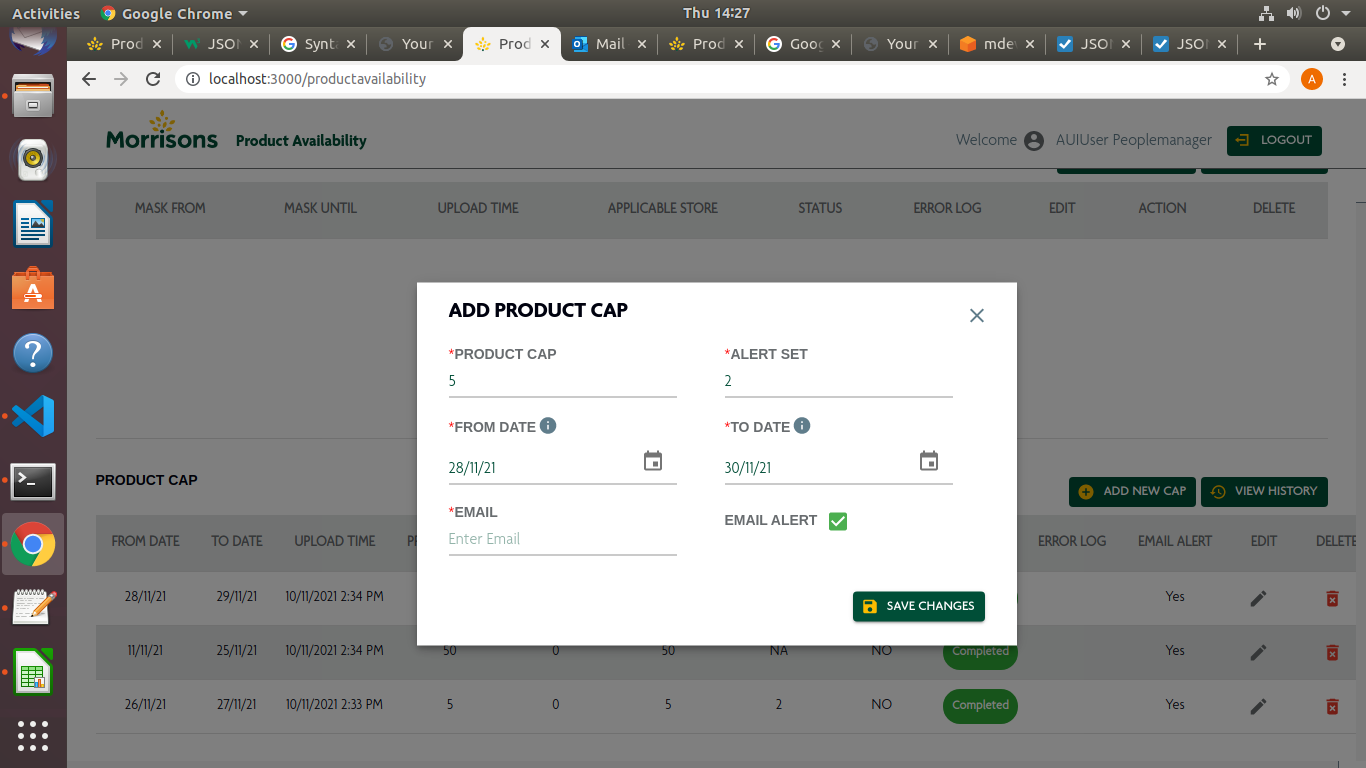Open the From Date calendar picker icon
Viewport: 1366px width, 768px height.
tap(653, 461)
